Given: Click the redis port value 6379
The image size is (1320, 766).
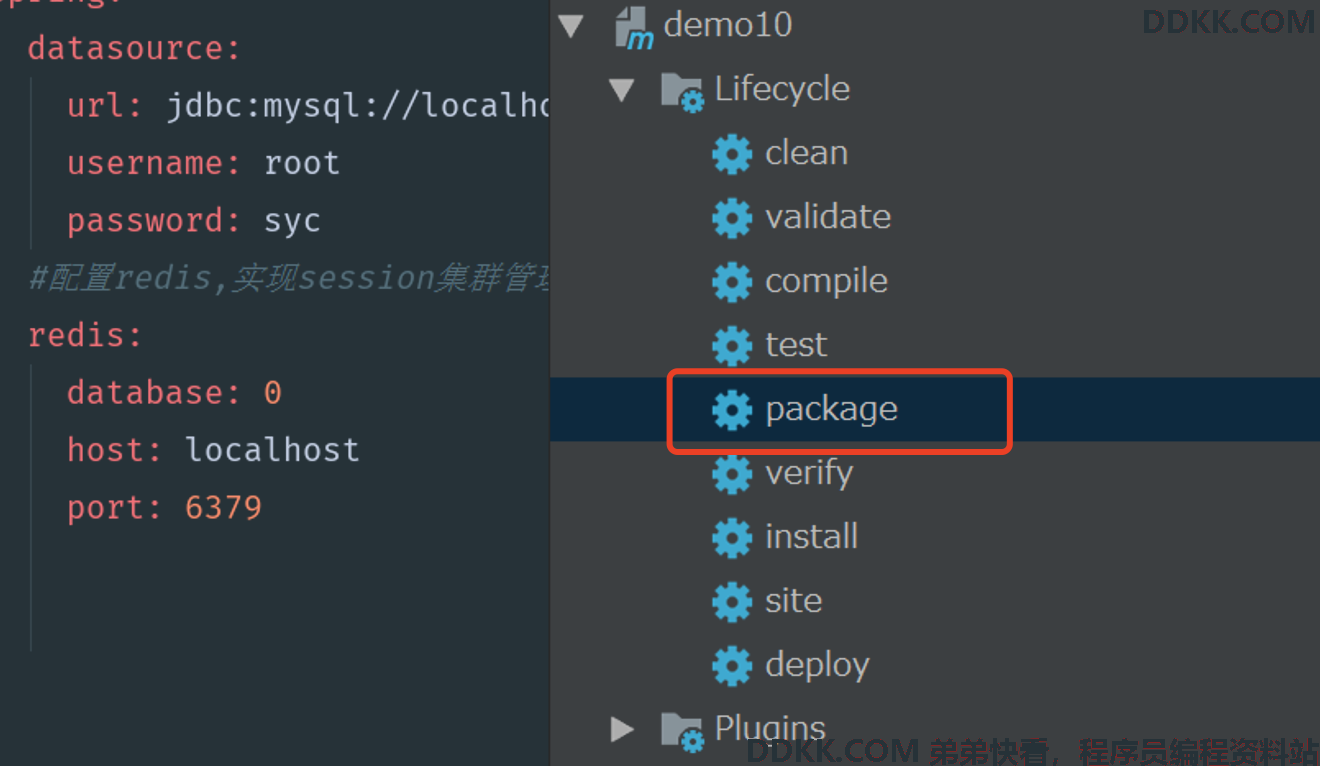Looking at the screenshot, I should tap(223, 507).
